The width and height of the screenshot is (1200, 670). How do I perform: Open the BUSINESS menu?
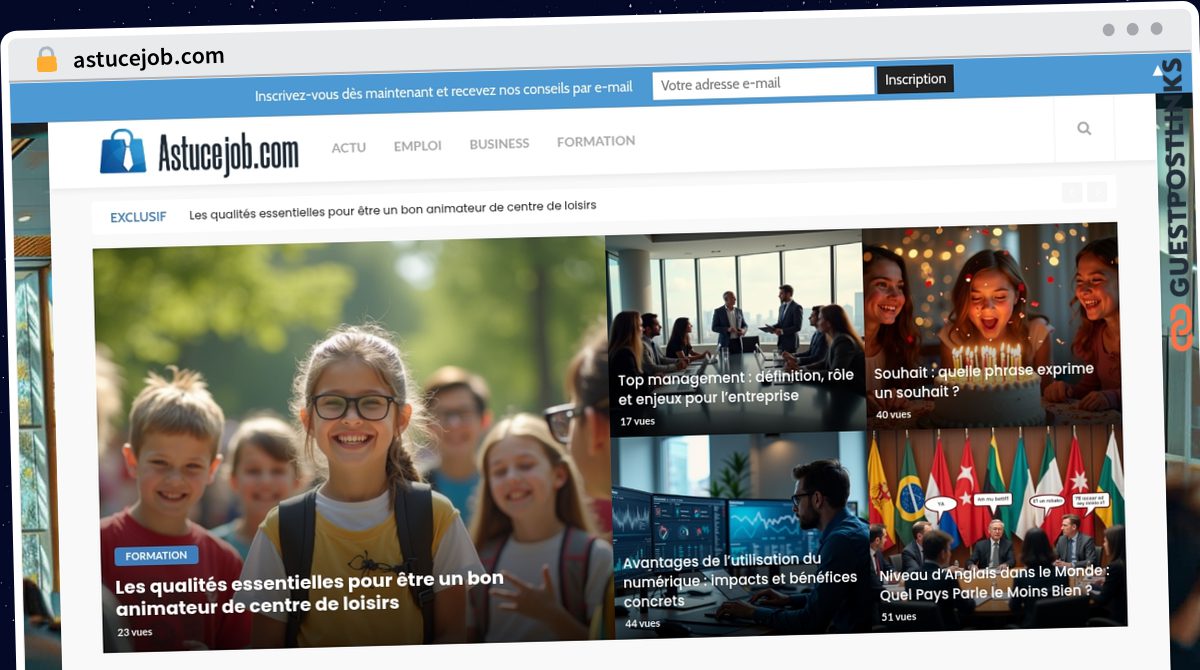click(499, 144)
